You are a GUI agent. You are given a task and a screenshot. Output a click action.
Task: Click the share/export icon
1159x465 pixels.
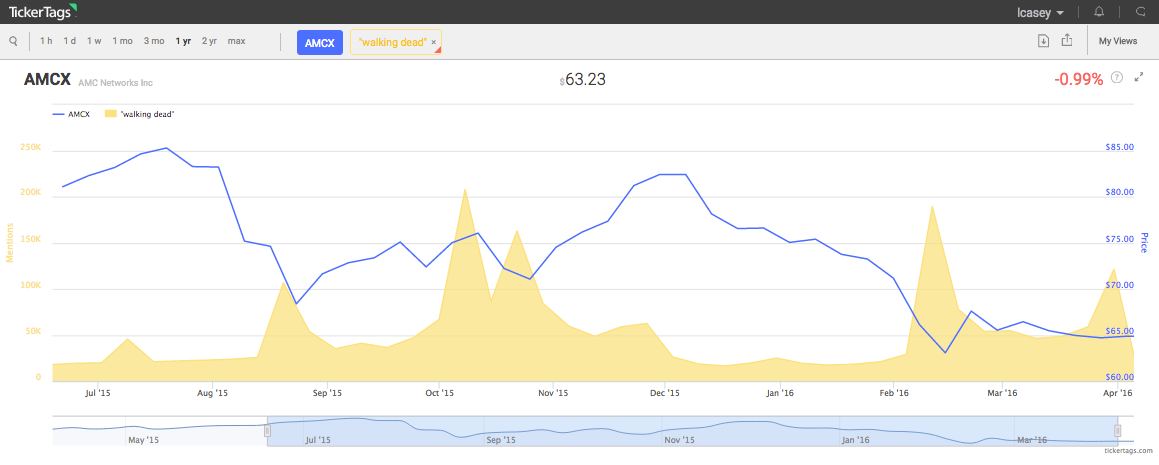[x=1067, y=41]
